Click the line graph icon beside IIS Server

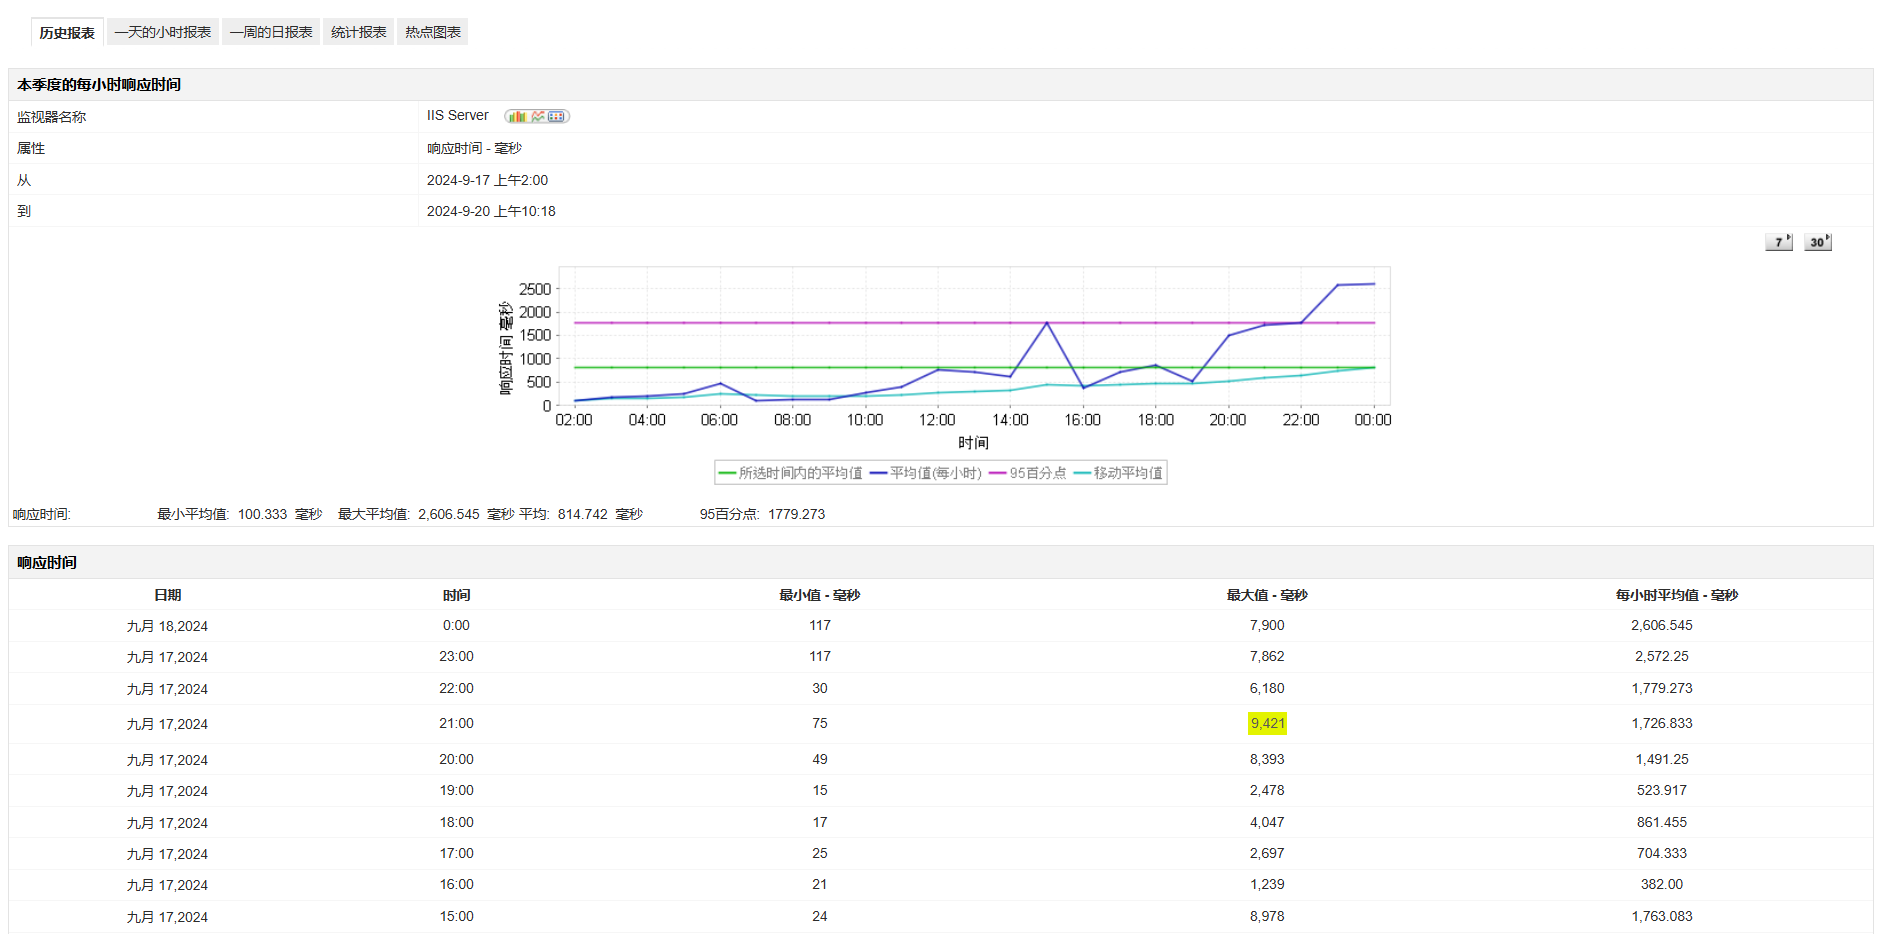click(x=538, y=117)
